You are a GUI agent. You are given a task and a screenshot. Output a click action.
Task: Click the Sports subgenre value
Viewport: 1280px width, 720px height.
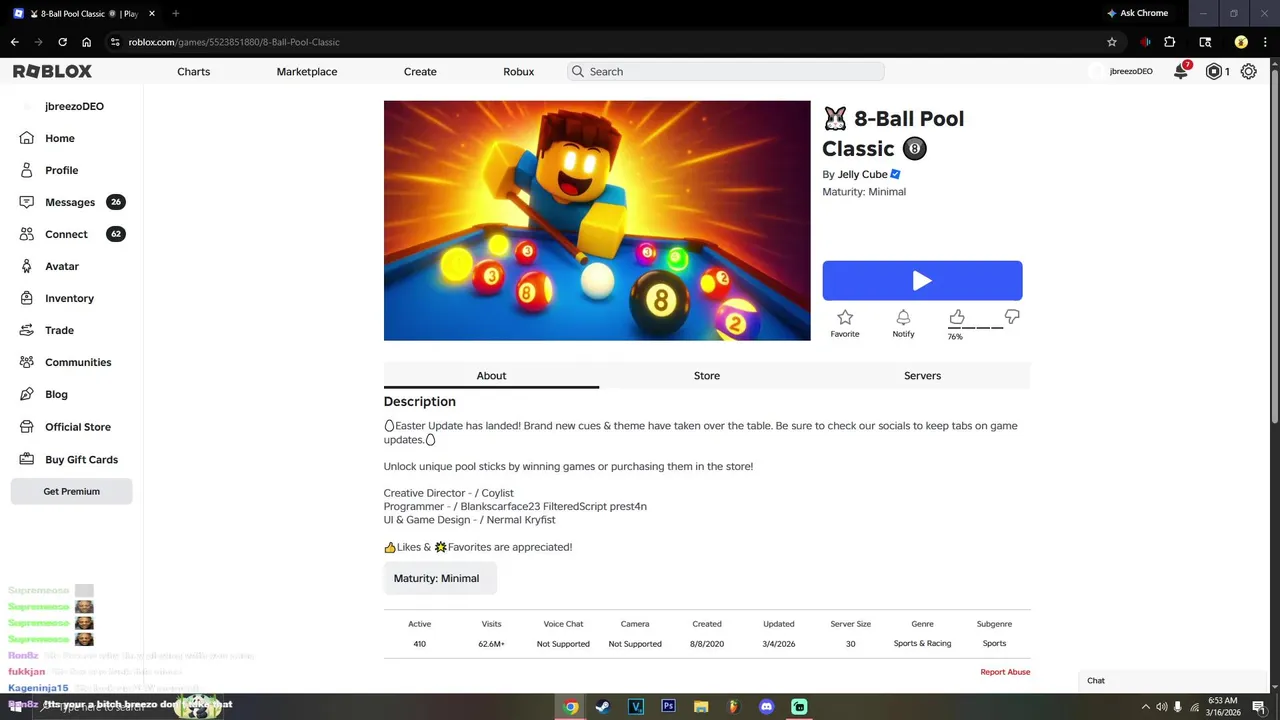(994, 643)
